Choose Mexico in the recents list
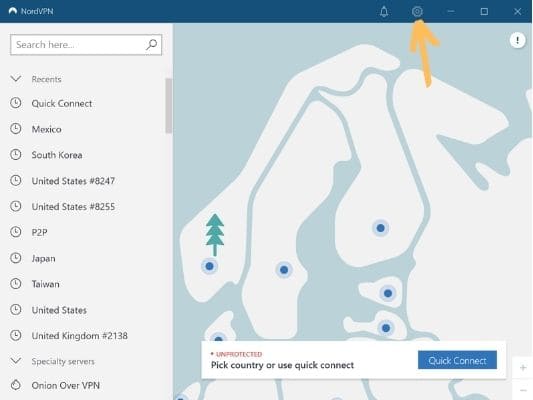Viewport: 533px width, 400px height. 47,129
